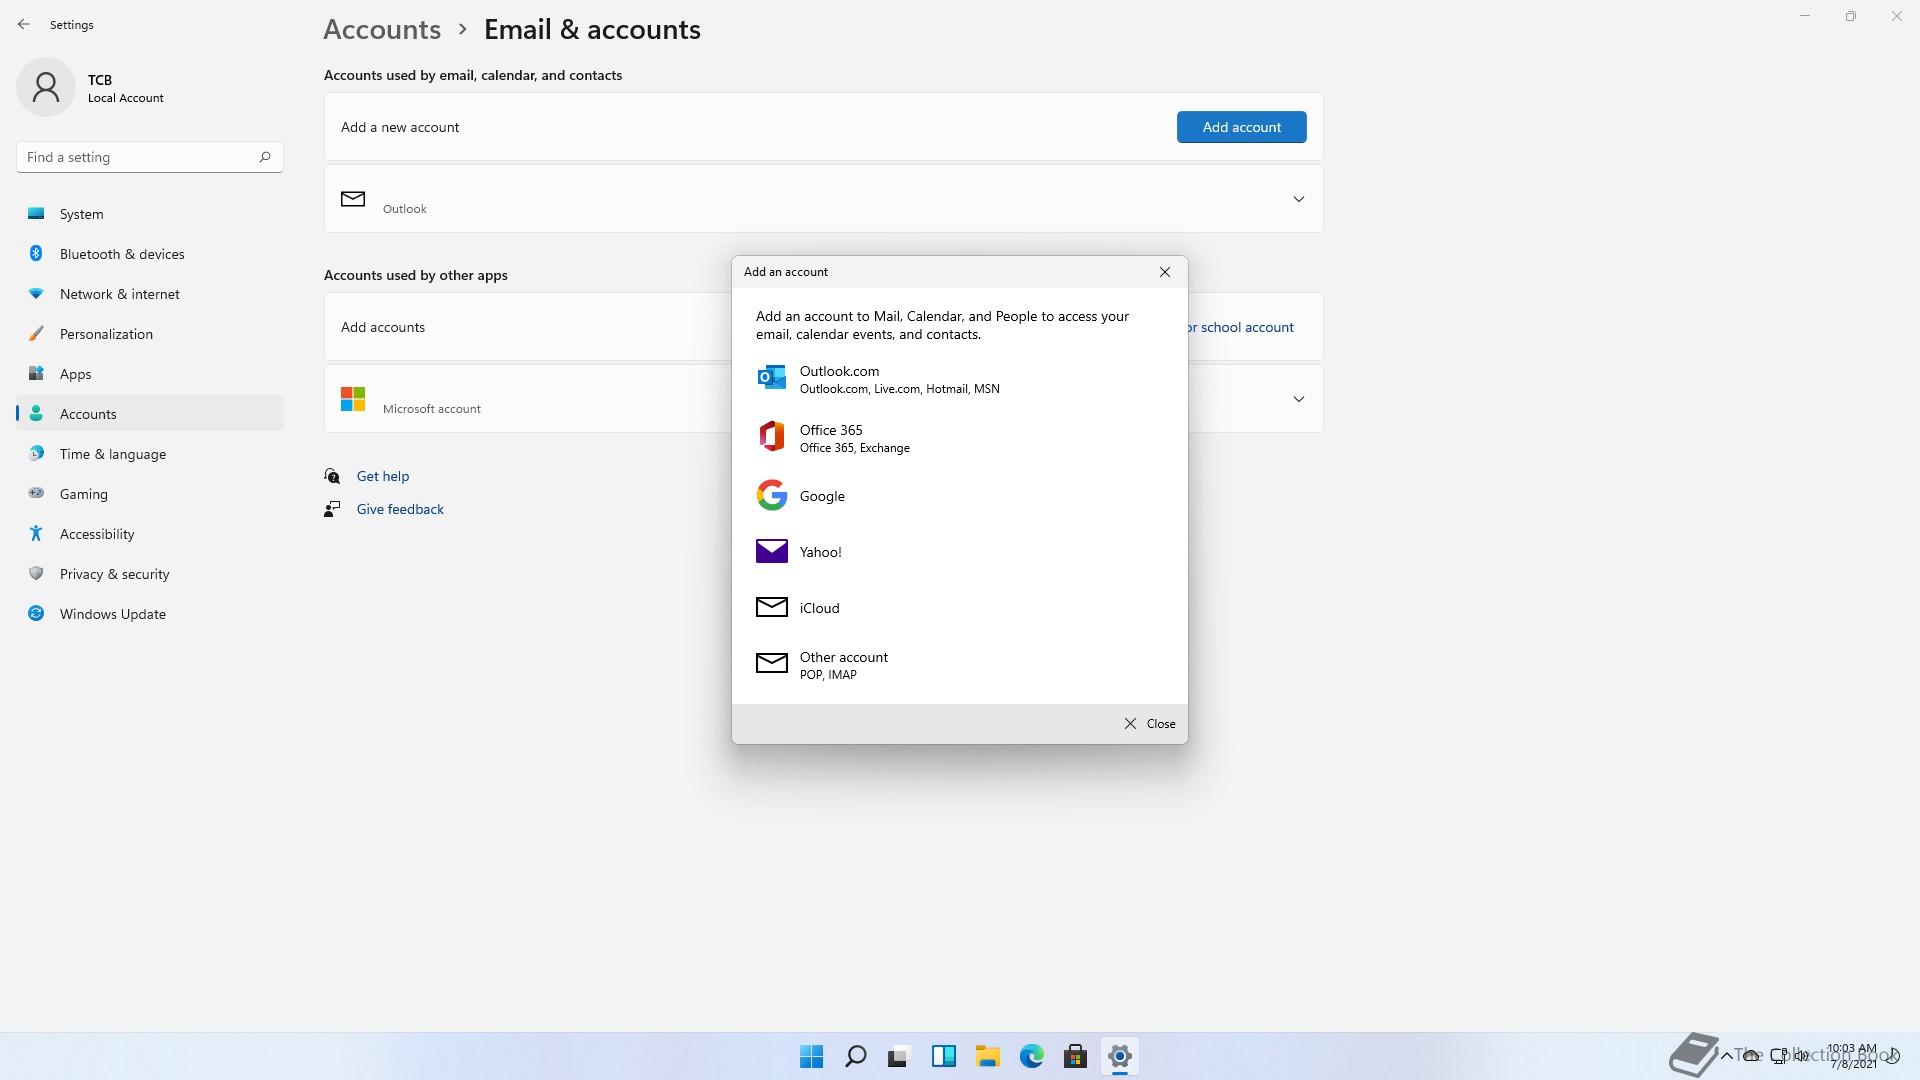This screenshot has width=1920, height=1080.
Task: Click the Apps icon in the sidebar
Action: (x=36, y=373)
